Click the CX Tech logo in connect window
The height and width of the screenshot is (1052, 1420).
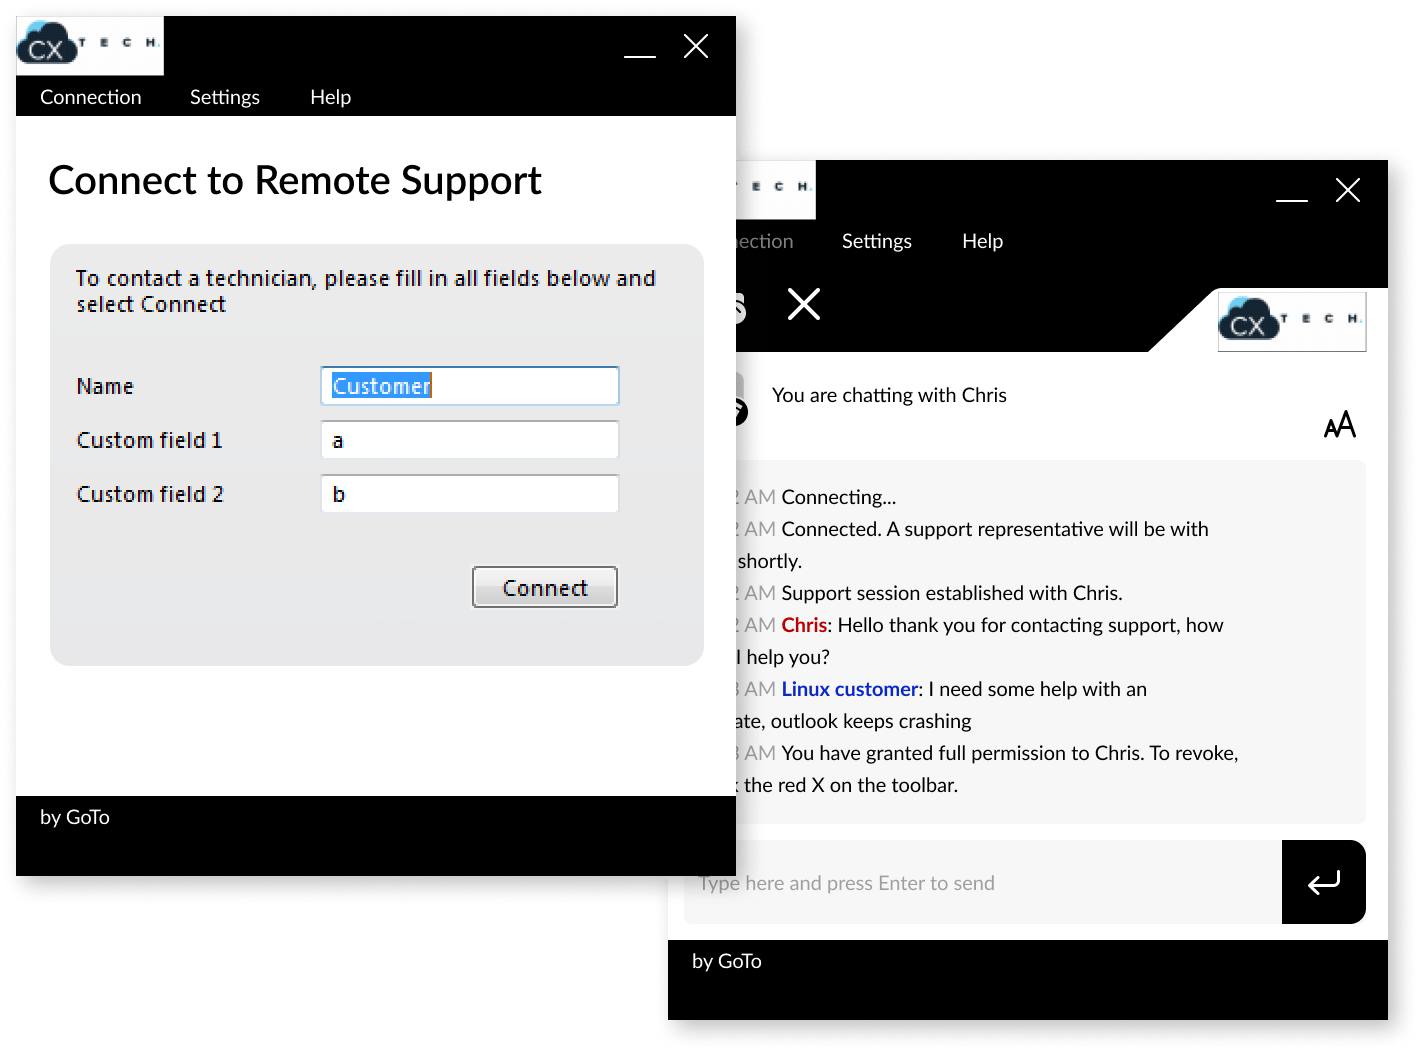[x=90, y=46]
